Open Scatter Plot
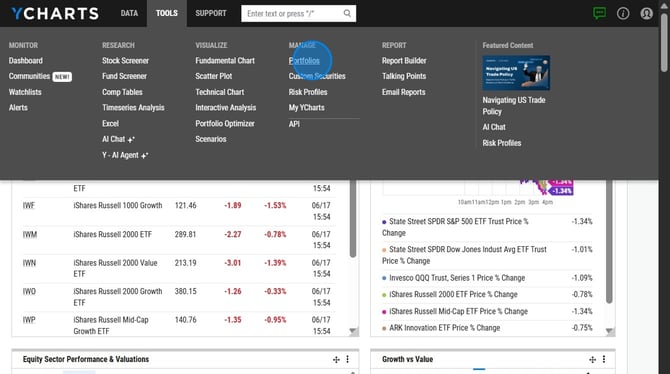 pos(214,76)
